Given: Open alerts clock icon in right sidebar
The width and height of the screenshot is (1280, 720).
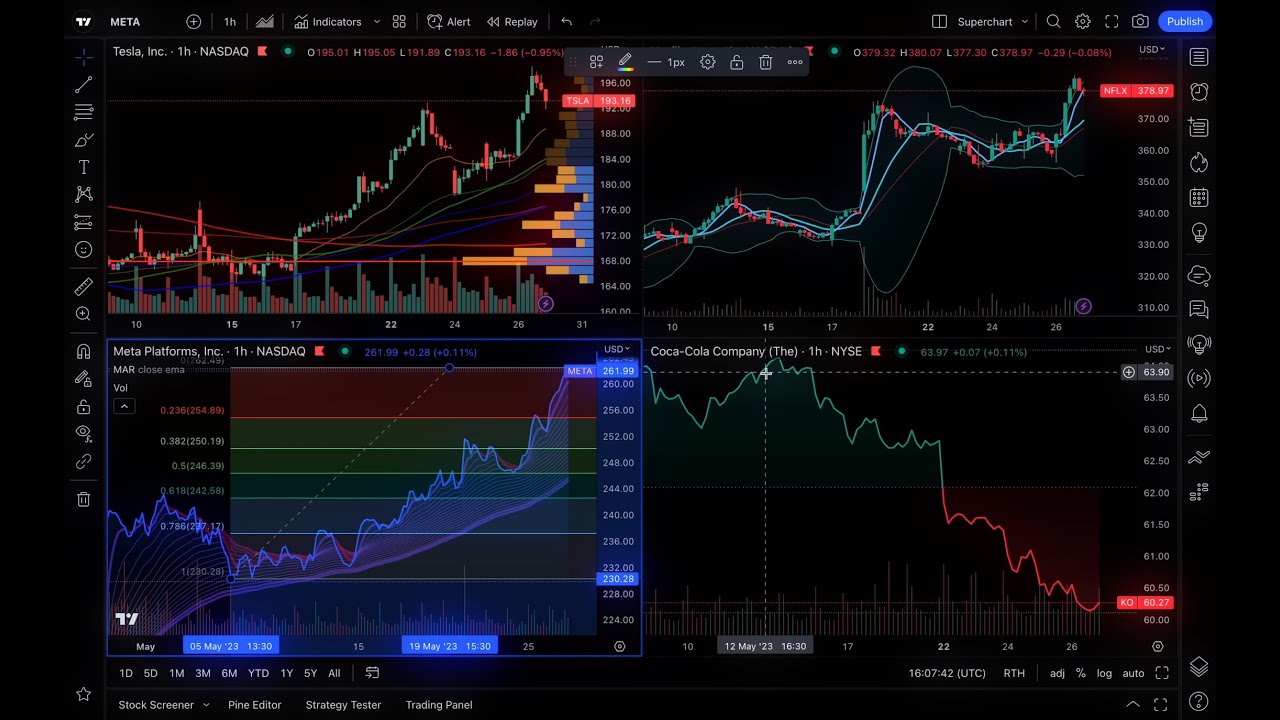Looking at the screenshot, I should (x=1199, y=92).
